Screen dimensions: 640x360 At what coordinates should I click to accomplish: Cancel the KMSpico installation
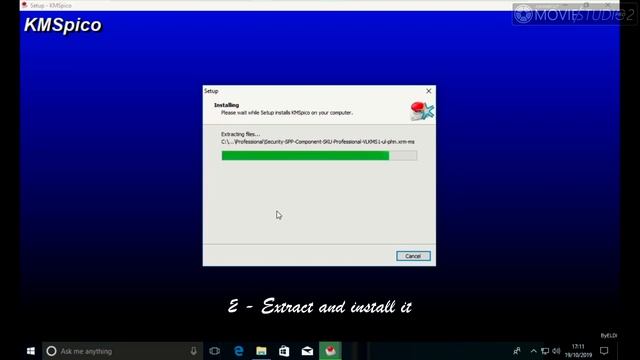413,256
